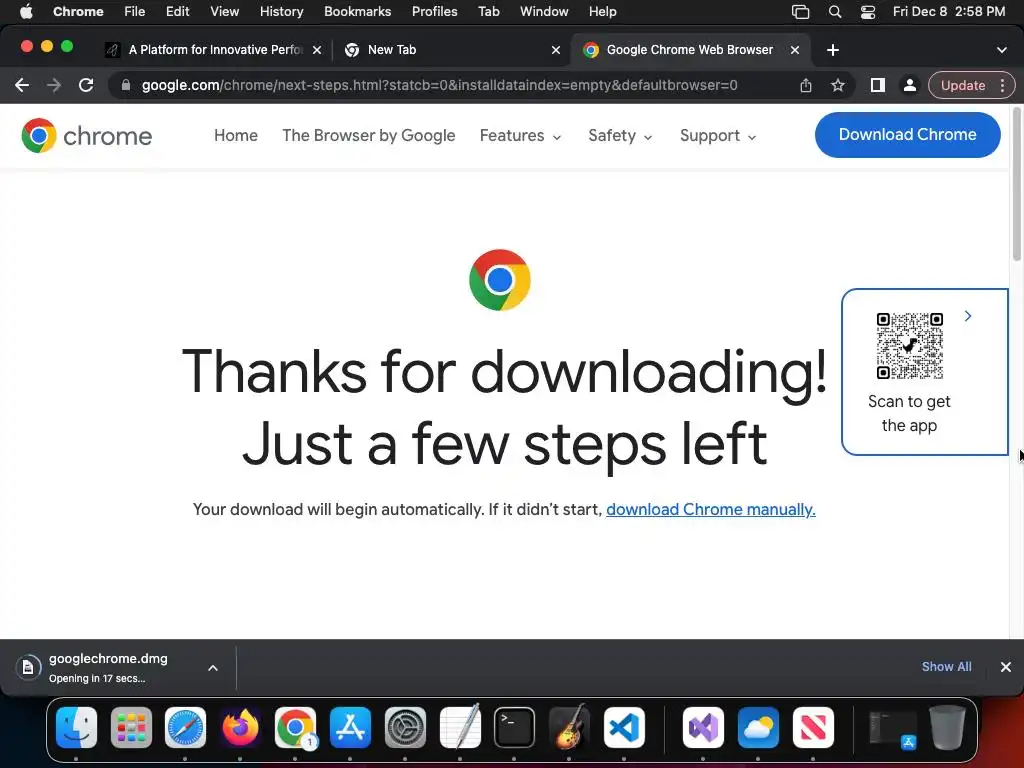This screenshot has width=1024, height=768.
Task: Click the chrome logo in the page header
Action: 87,135
